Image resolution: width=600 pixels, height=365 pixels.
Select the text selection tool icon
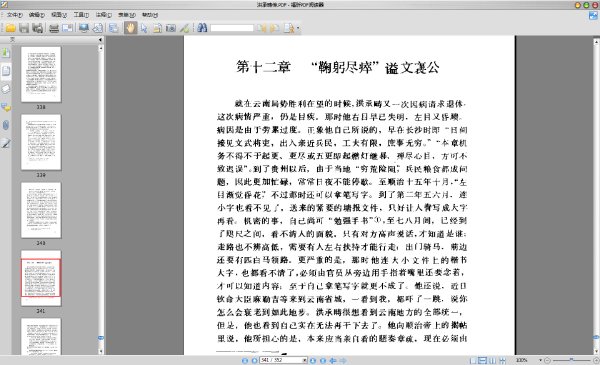pos(157,28)
